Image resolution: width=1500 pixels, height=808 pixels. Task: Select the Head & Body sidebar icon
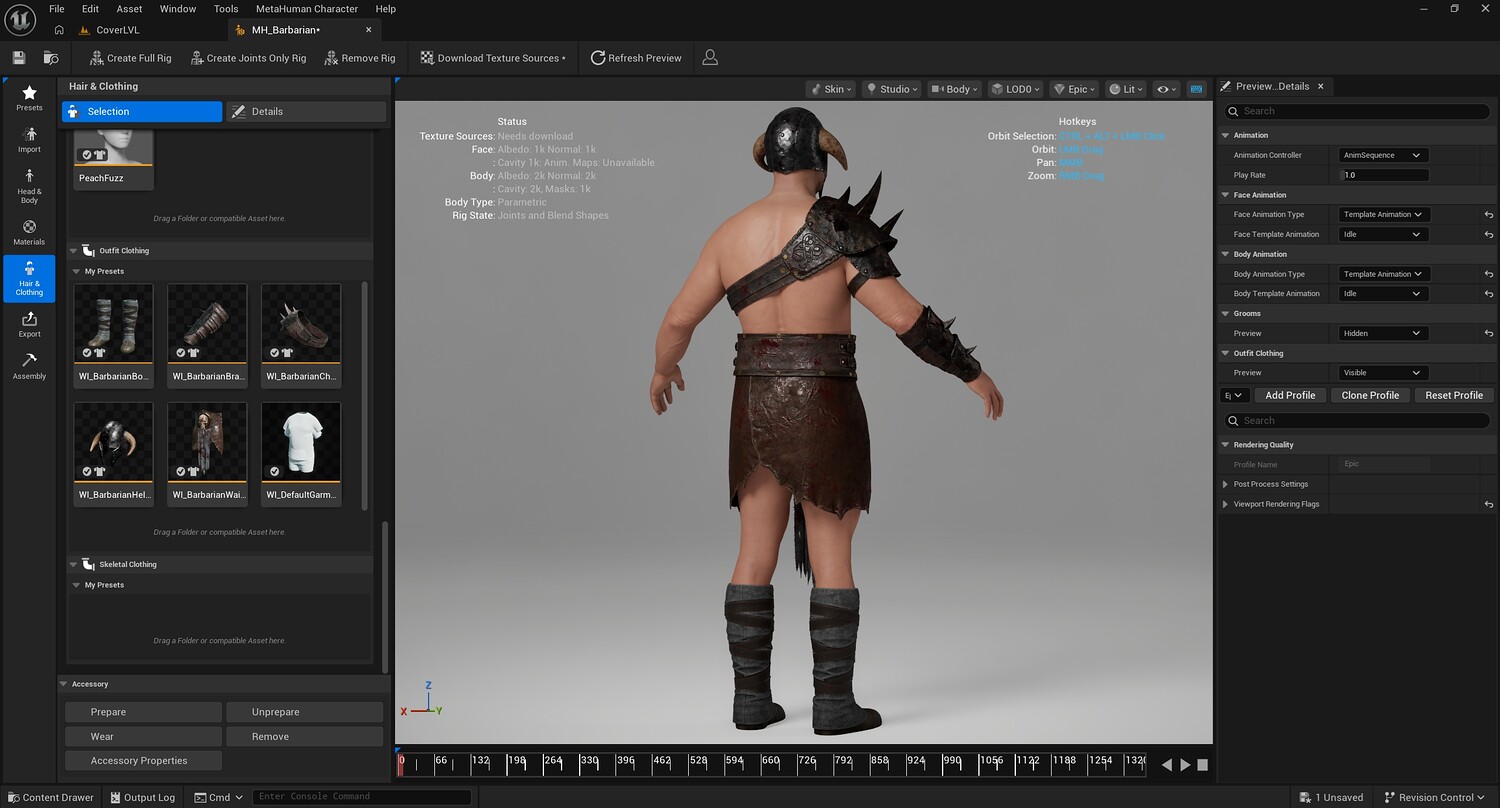[x=29, y=186]
